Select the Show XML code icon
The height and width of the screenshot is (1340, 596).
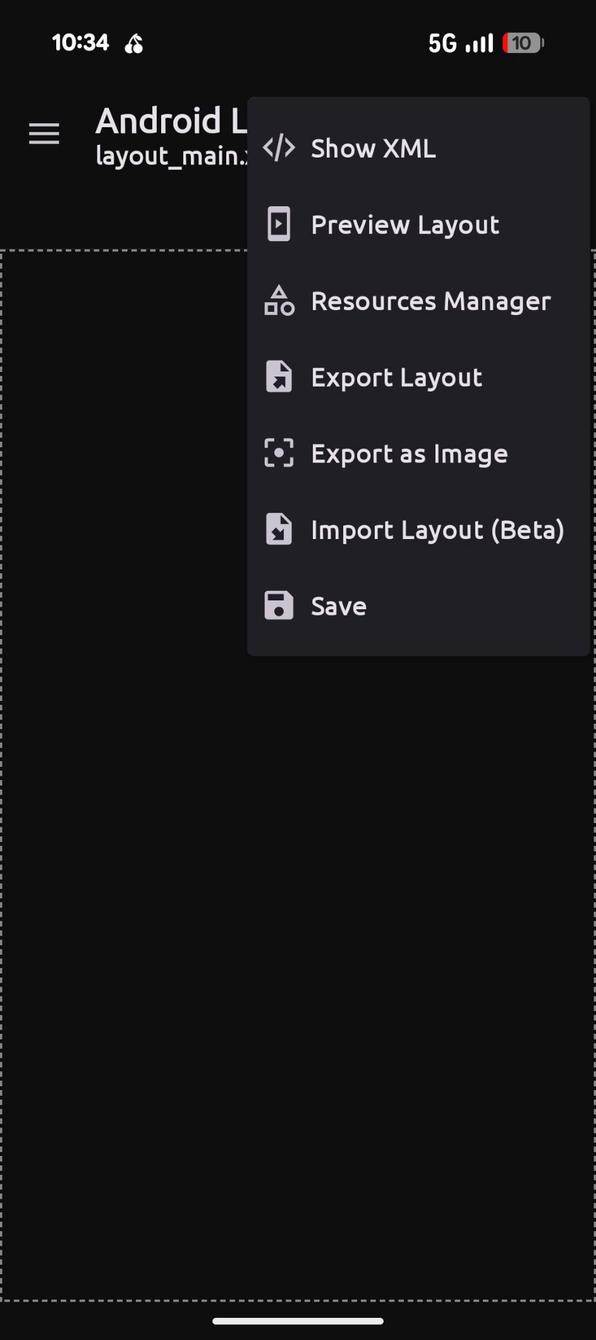(x=278, y=148)
